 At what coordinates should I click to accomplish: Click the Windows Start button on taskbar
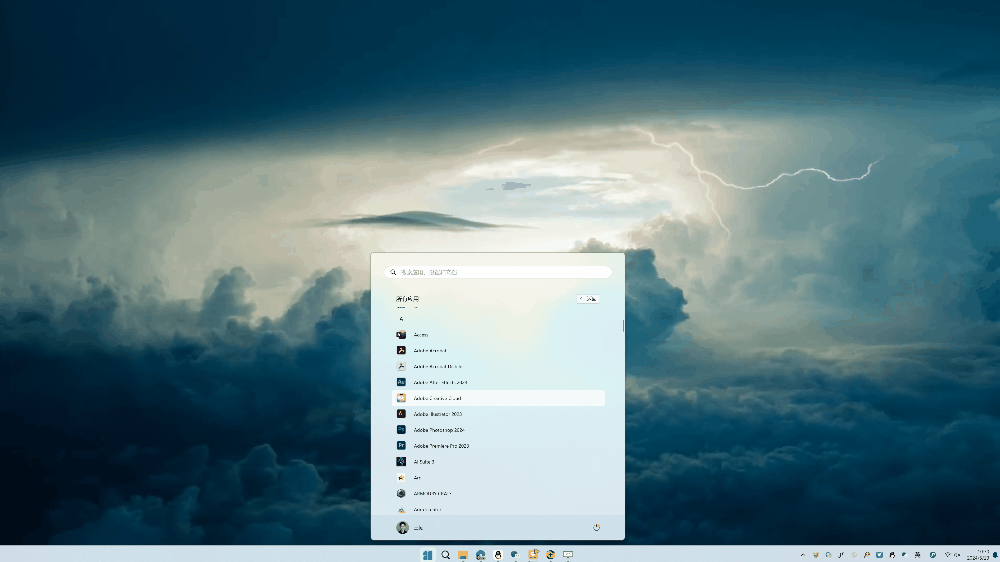pyautogui.click(x=428, y=555)
